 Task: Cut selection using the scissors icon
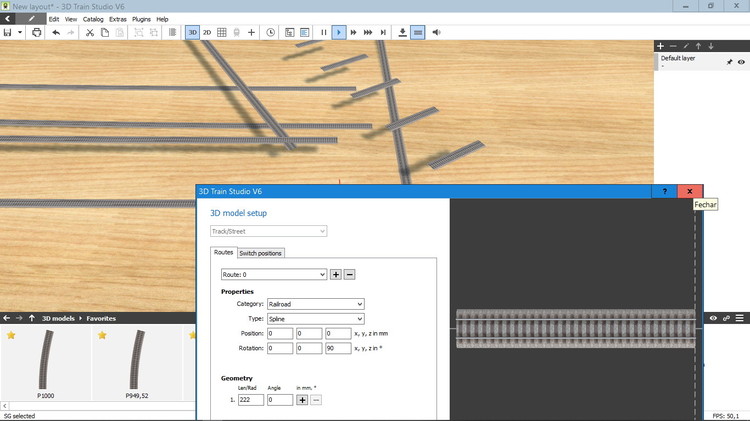(x=89, y=33)
